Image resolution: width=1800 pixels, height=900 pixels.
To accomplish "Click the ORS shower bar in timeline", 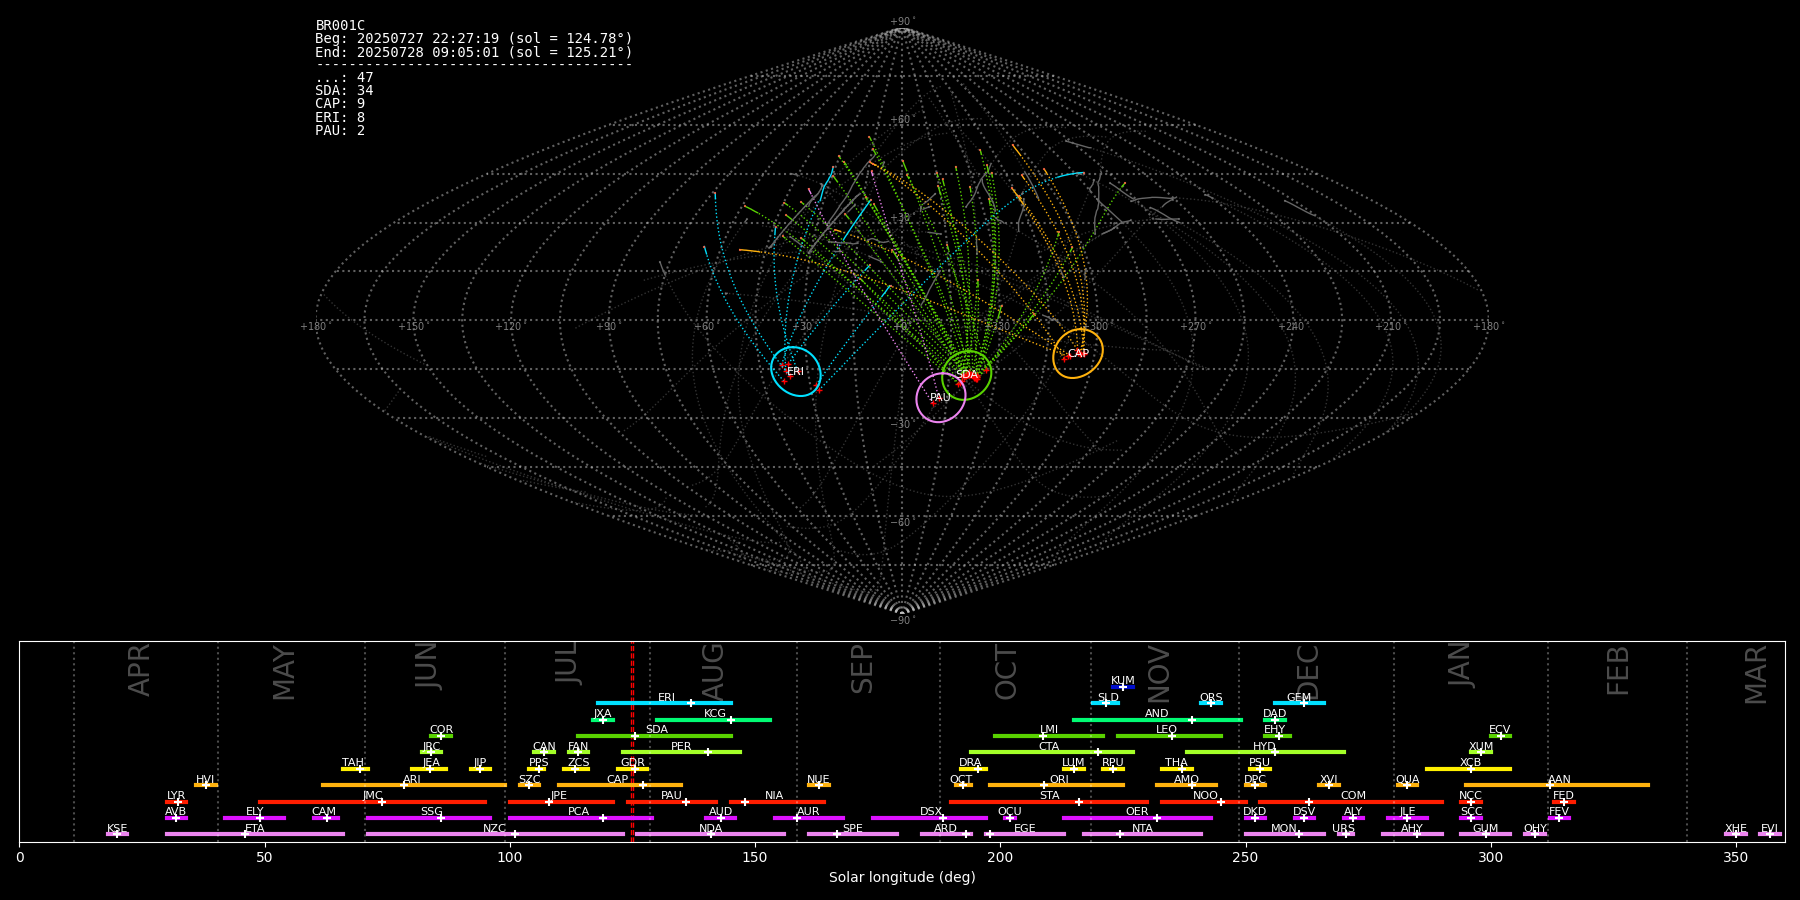I will click(x=1211, y=703).
